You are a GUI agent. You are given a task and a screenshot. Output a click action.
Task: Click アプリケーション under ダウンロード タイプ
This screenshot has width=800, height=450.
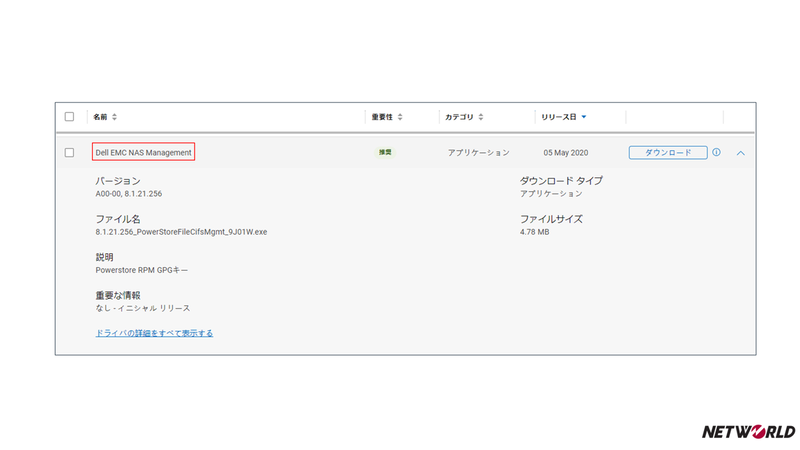pos(551,194)
